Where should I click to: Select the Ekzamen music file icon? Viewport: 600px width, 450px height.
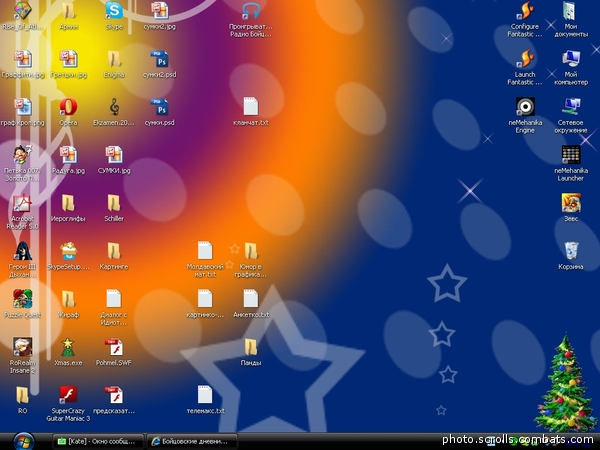pos(114,107)
